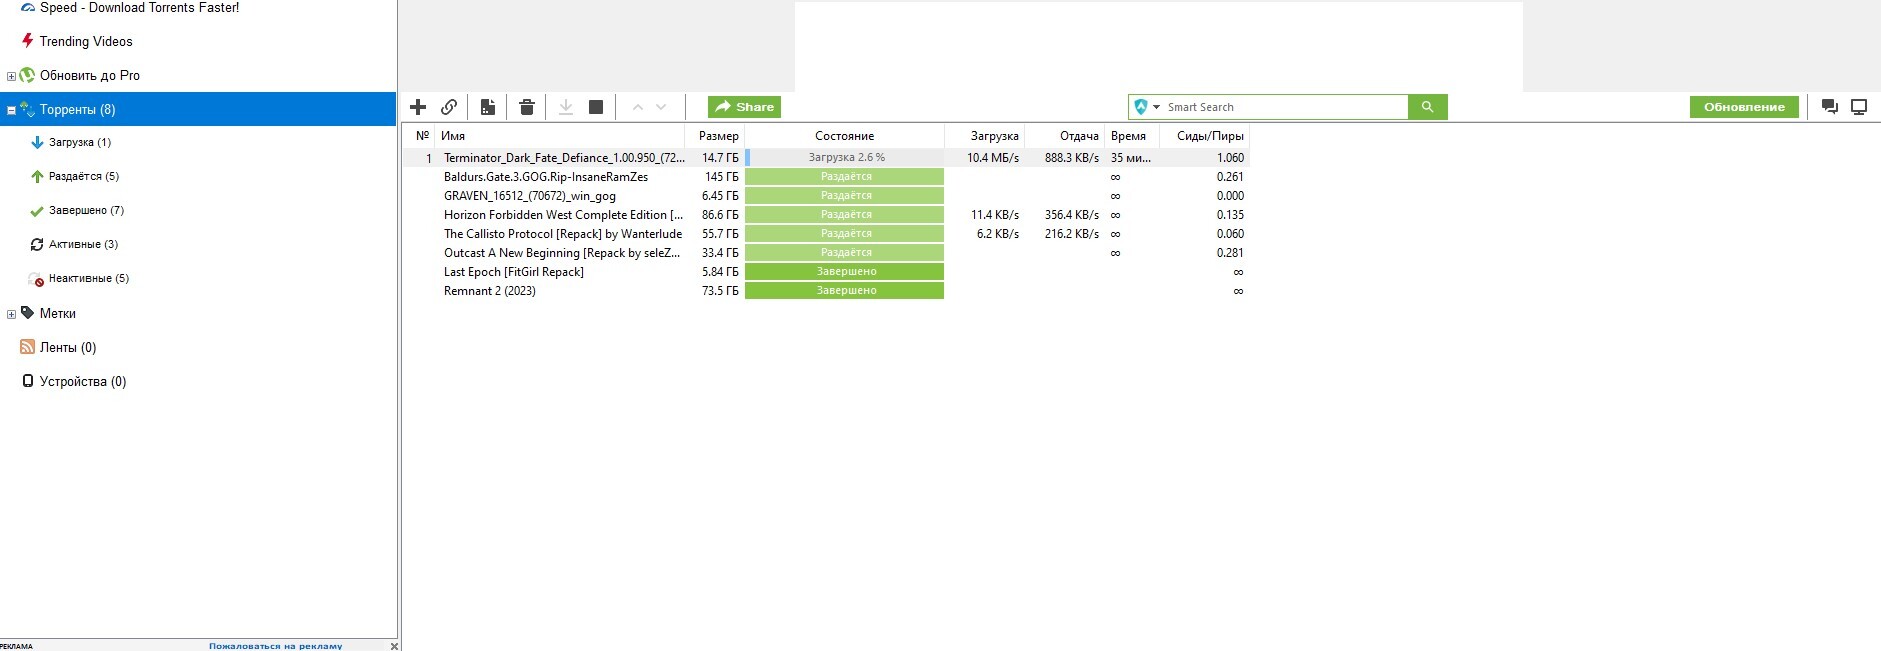This screenshot has width=1881, height=651.
Task: Close the ad panel with the X
Action: click(394, 646)
